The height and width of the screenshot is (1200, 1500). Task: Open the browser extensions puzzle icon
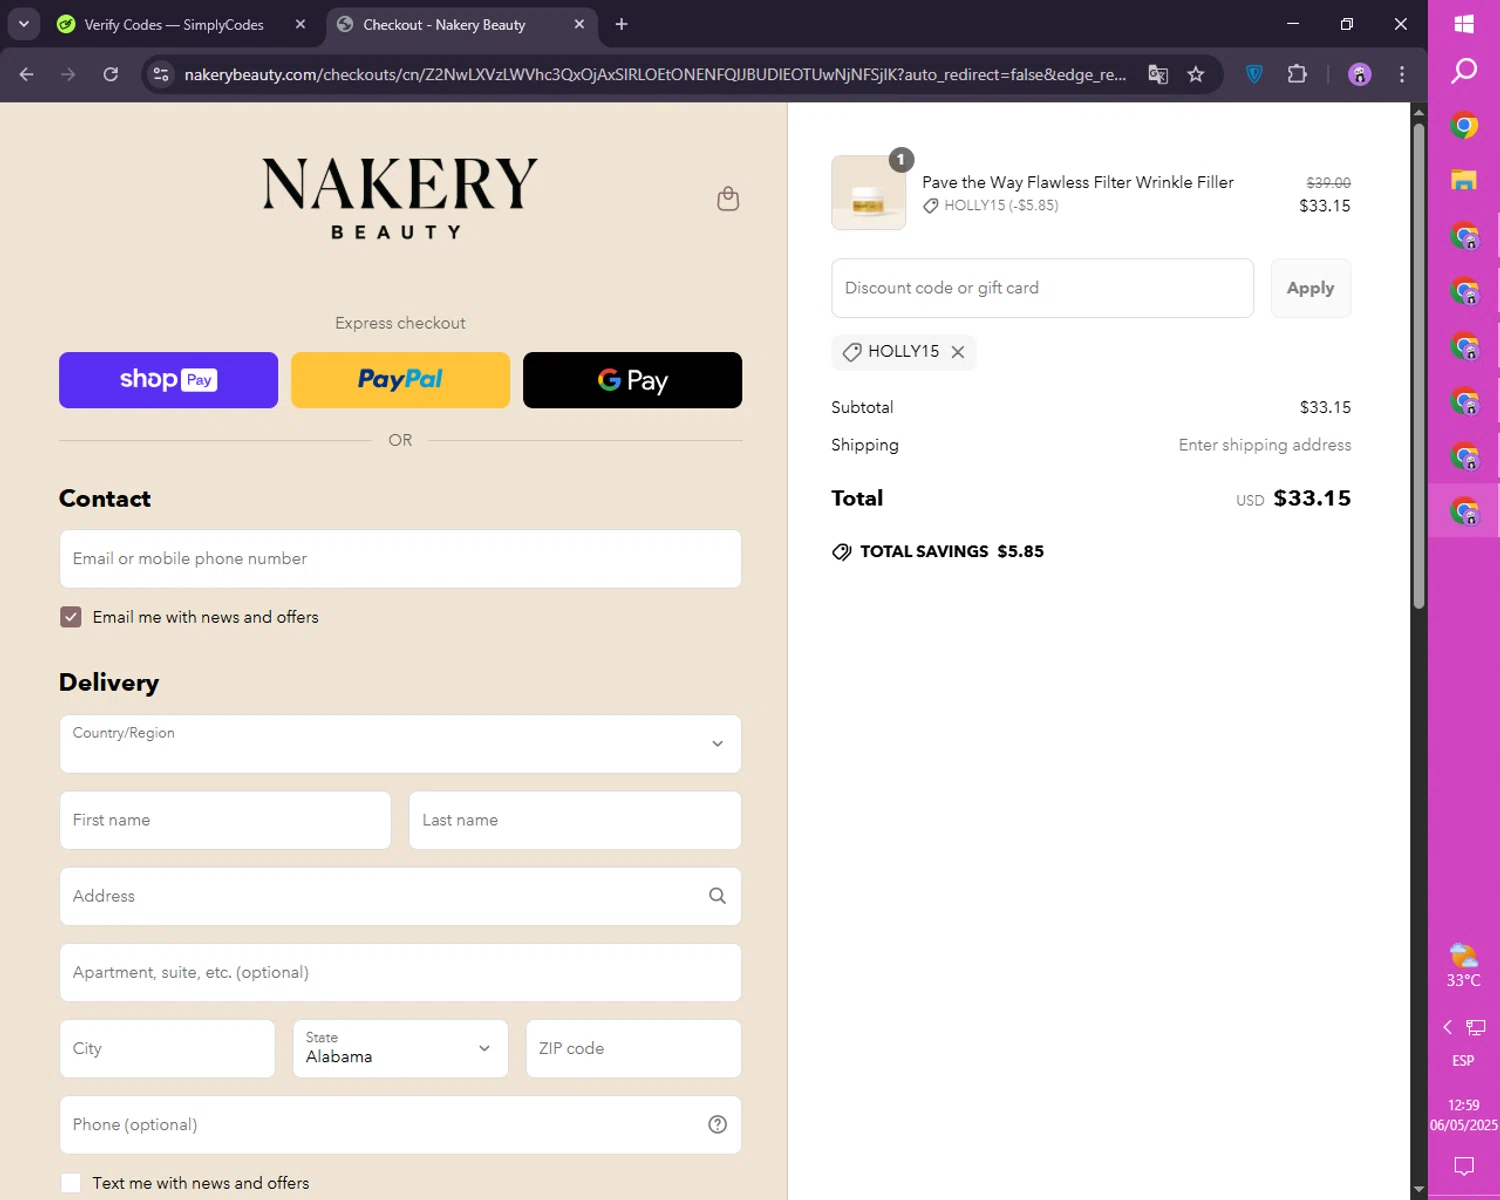coord(1297,74)
